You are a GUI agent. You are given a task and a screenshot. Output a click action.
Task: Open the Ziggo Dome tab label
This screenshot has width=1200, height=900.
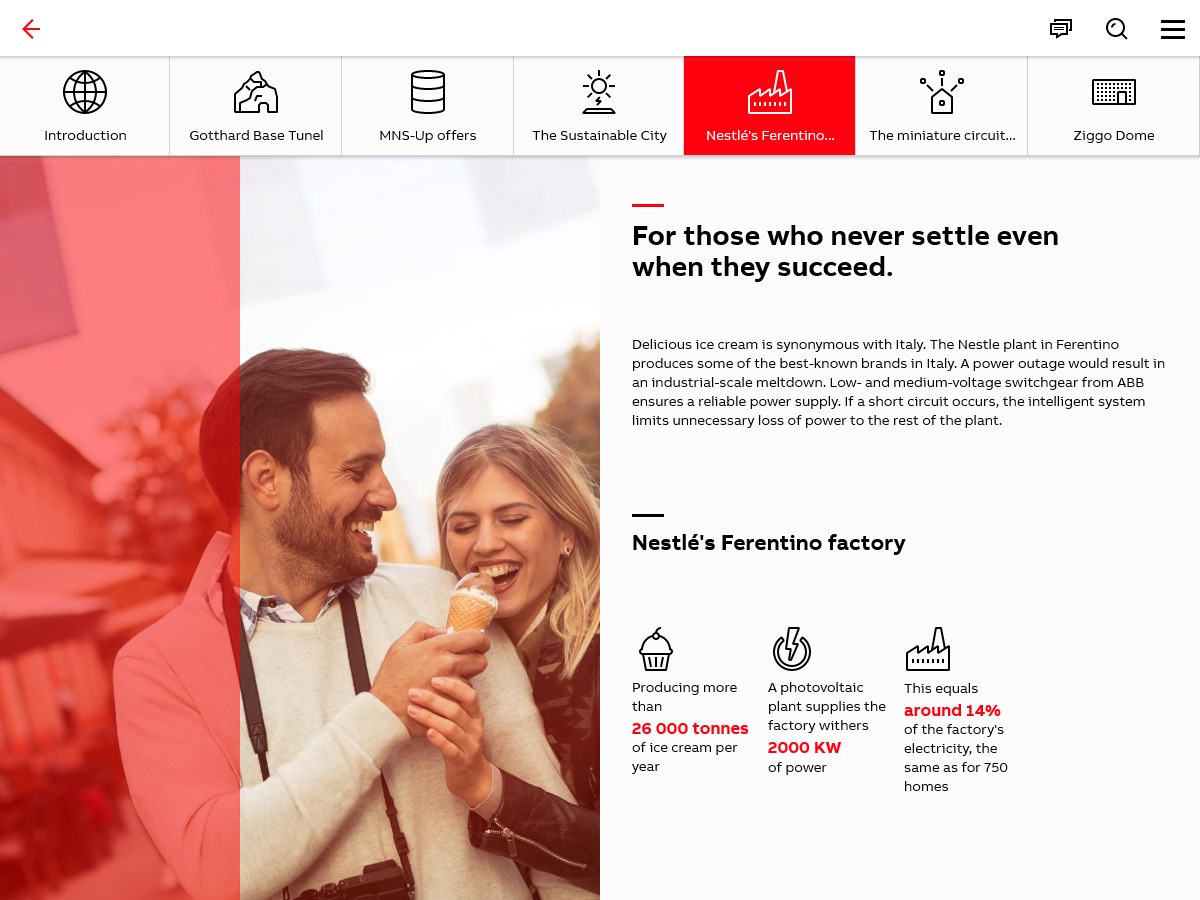pyautogui.click(x=1114, y=136)
